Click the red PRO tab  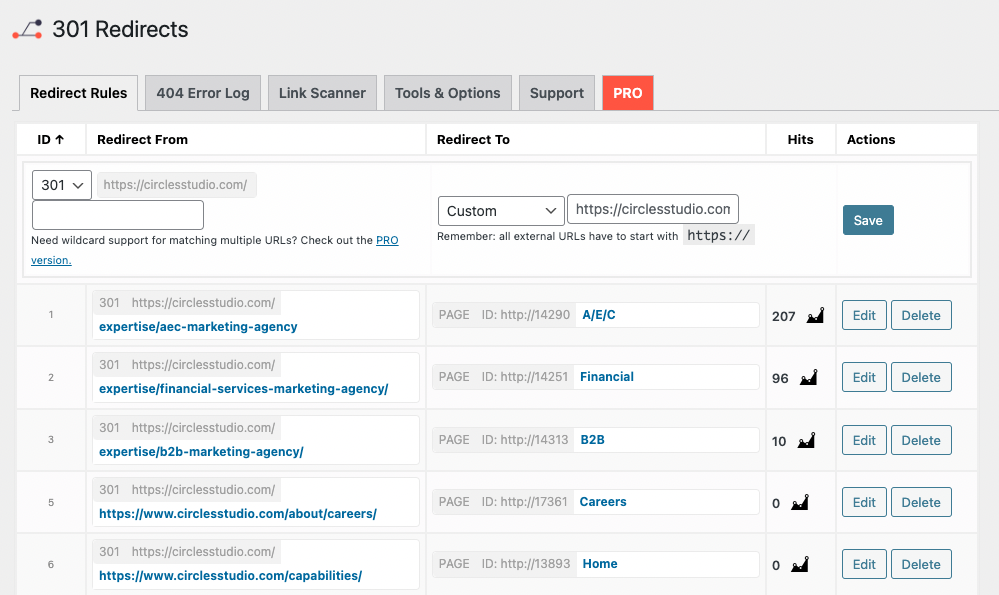627,92
